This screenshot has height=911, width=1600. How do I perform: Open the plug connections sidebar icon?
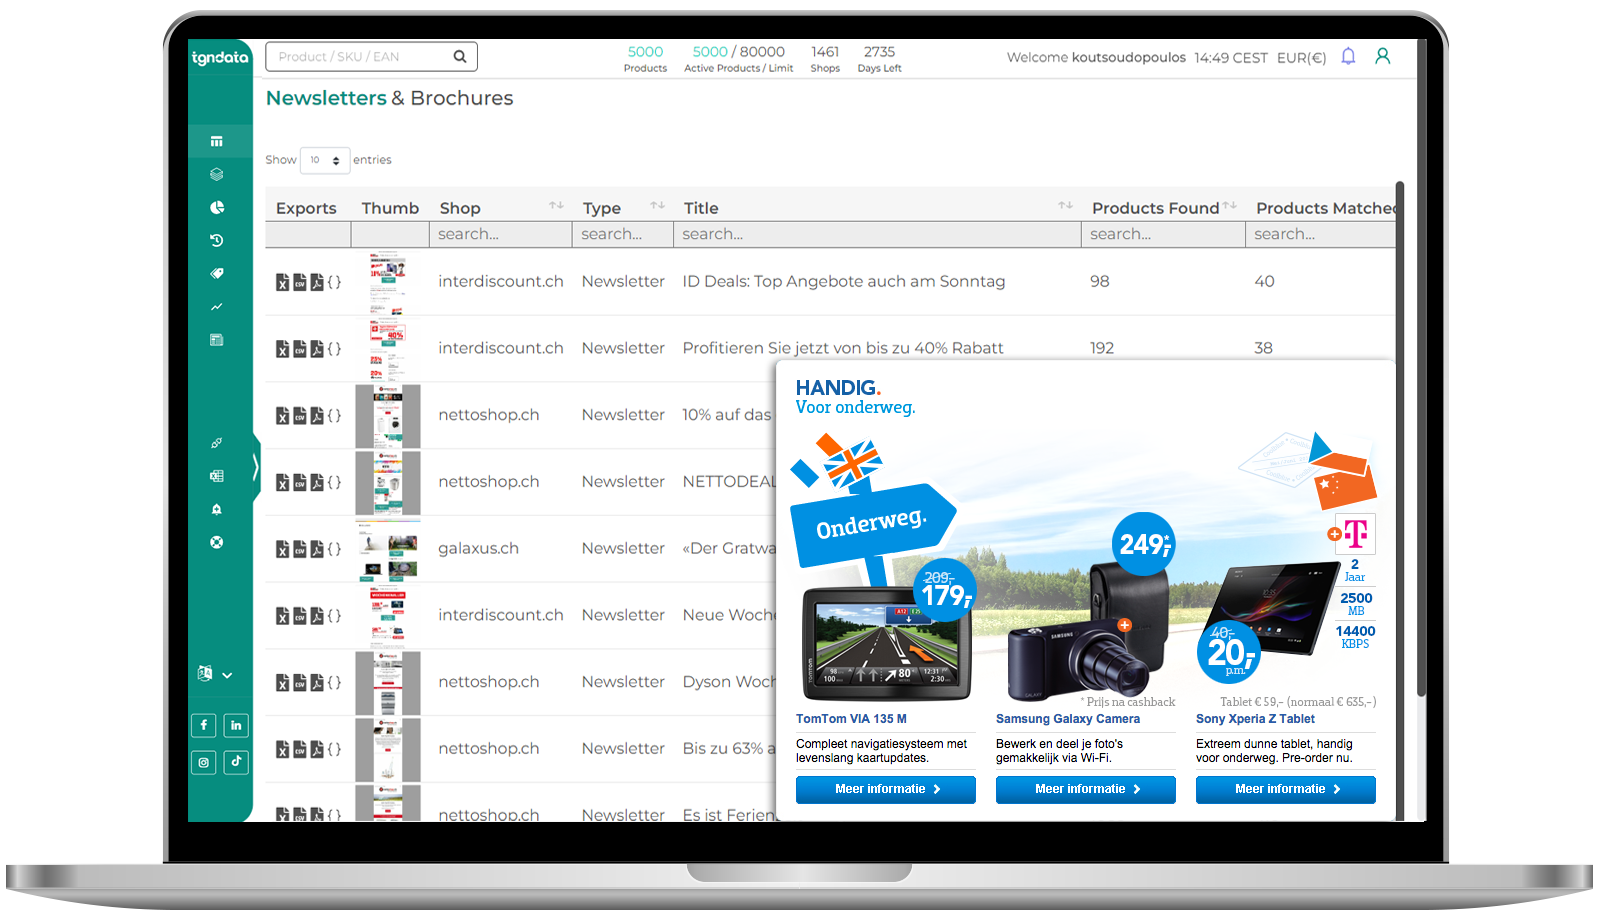[x=216, y=443]
